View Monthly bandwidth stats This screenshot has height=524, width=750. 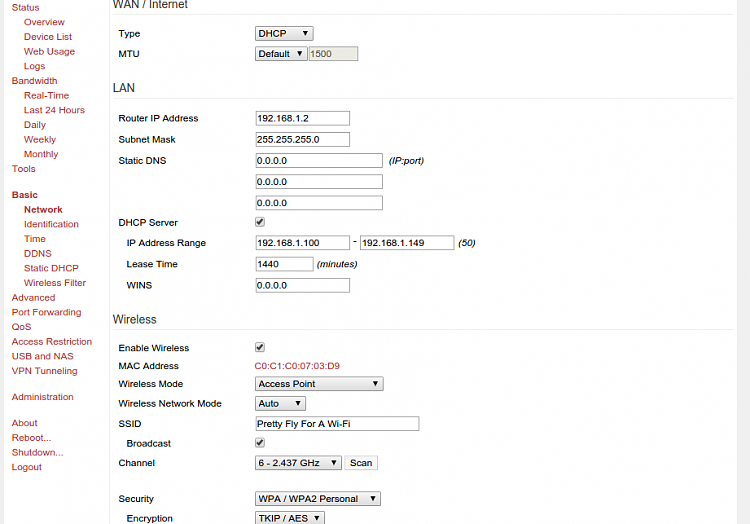(x=41, y=154)
